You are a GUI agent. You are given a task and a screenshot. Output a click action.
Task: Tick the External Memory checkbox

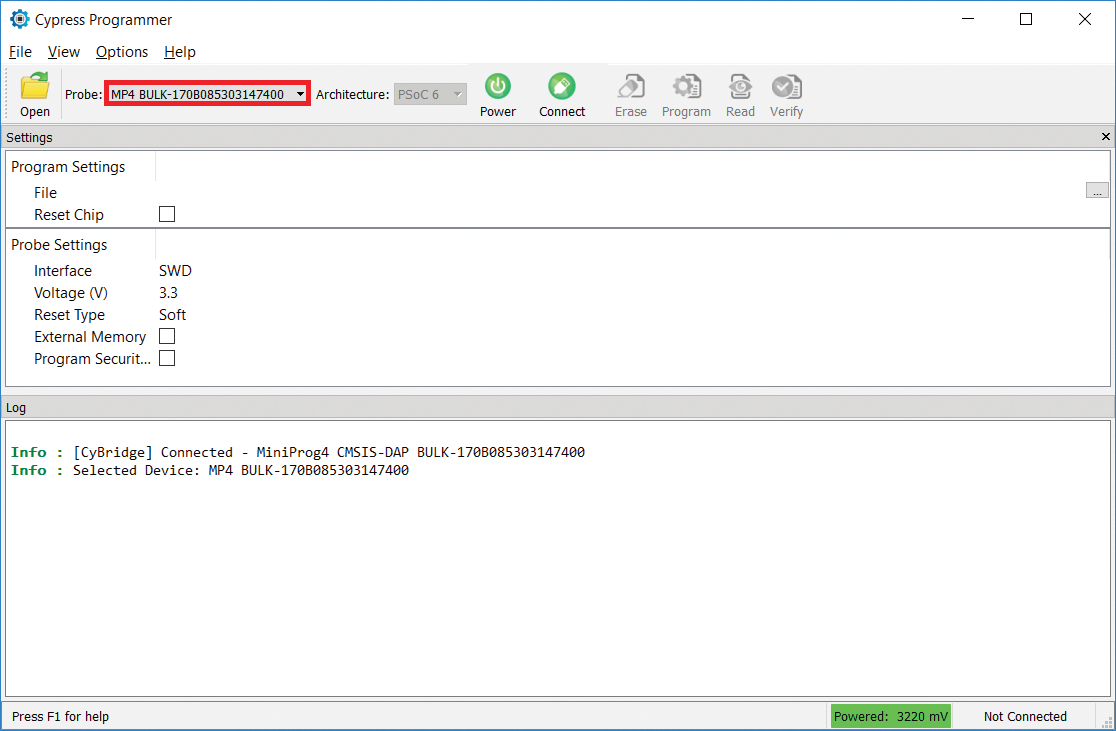point(167,336)
